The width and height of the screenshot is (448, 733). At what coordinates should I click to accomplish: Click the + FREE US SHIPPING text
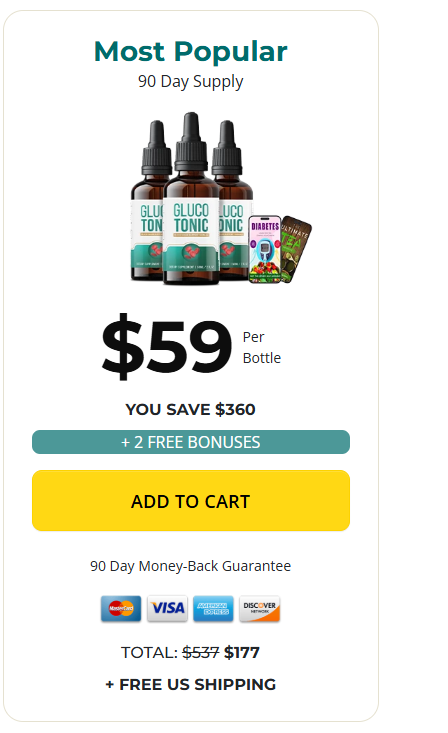pos(191,684)
